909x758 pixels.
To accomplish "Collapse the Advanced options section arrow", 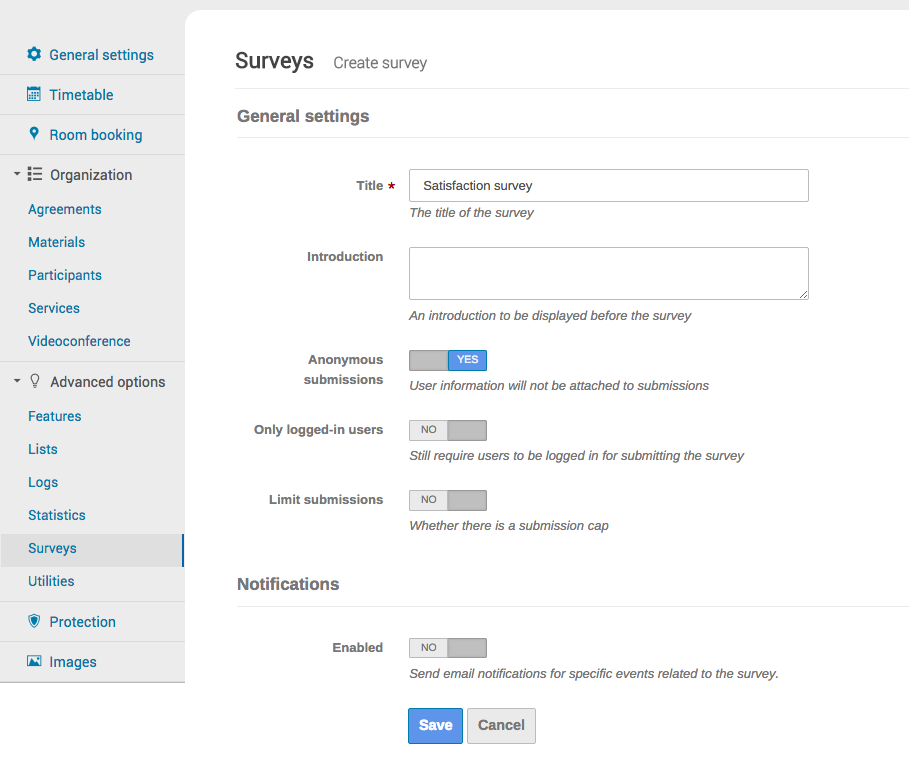I will 17,381.
